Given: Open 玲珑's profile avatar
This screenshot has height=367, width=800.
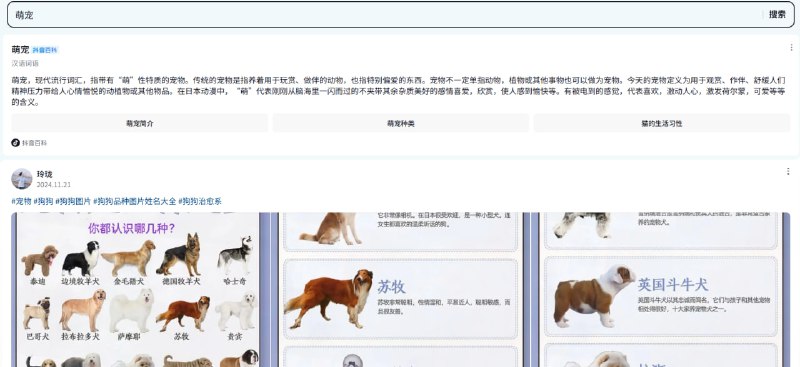Looking at the screenshot, I should pos(22,179).
